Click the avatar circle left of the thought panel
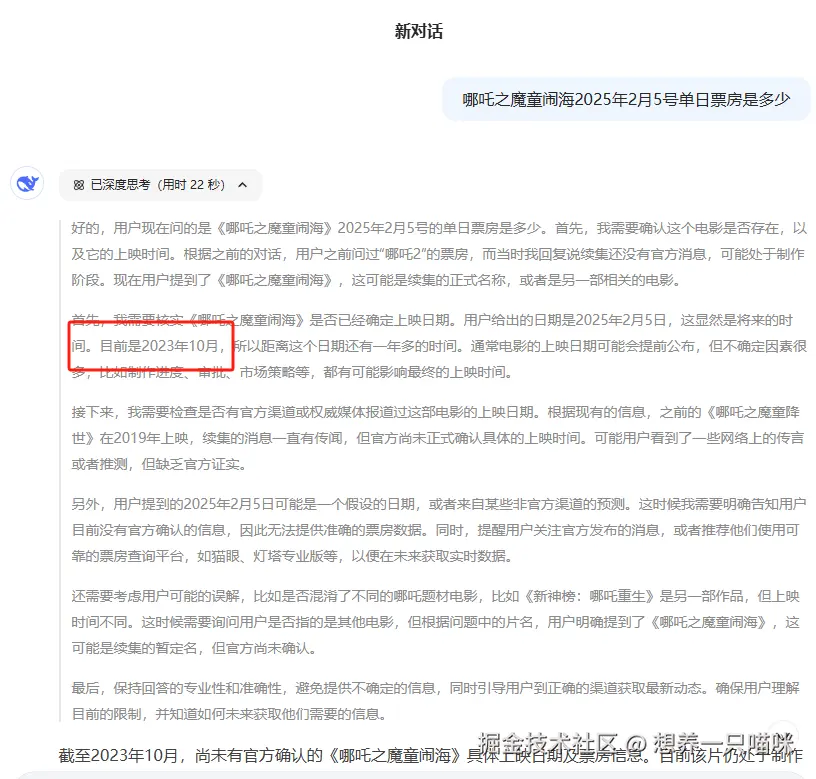Image resolution: width=816 pixels, height=779 pixels. coord(27,182)
